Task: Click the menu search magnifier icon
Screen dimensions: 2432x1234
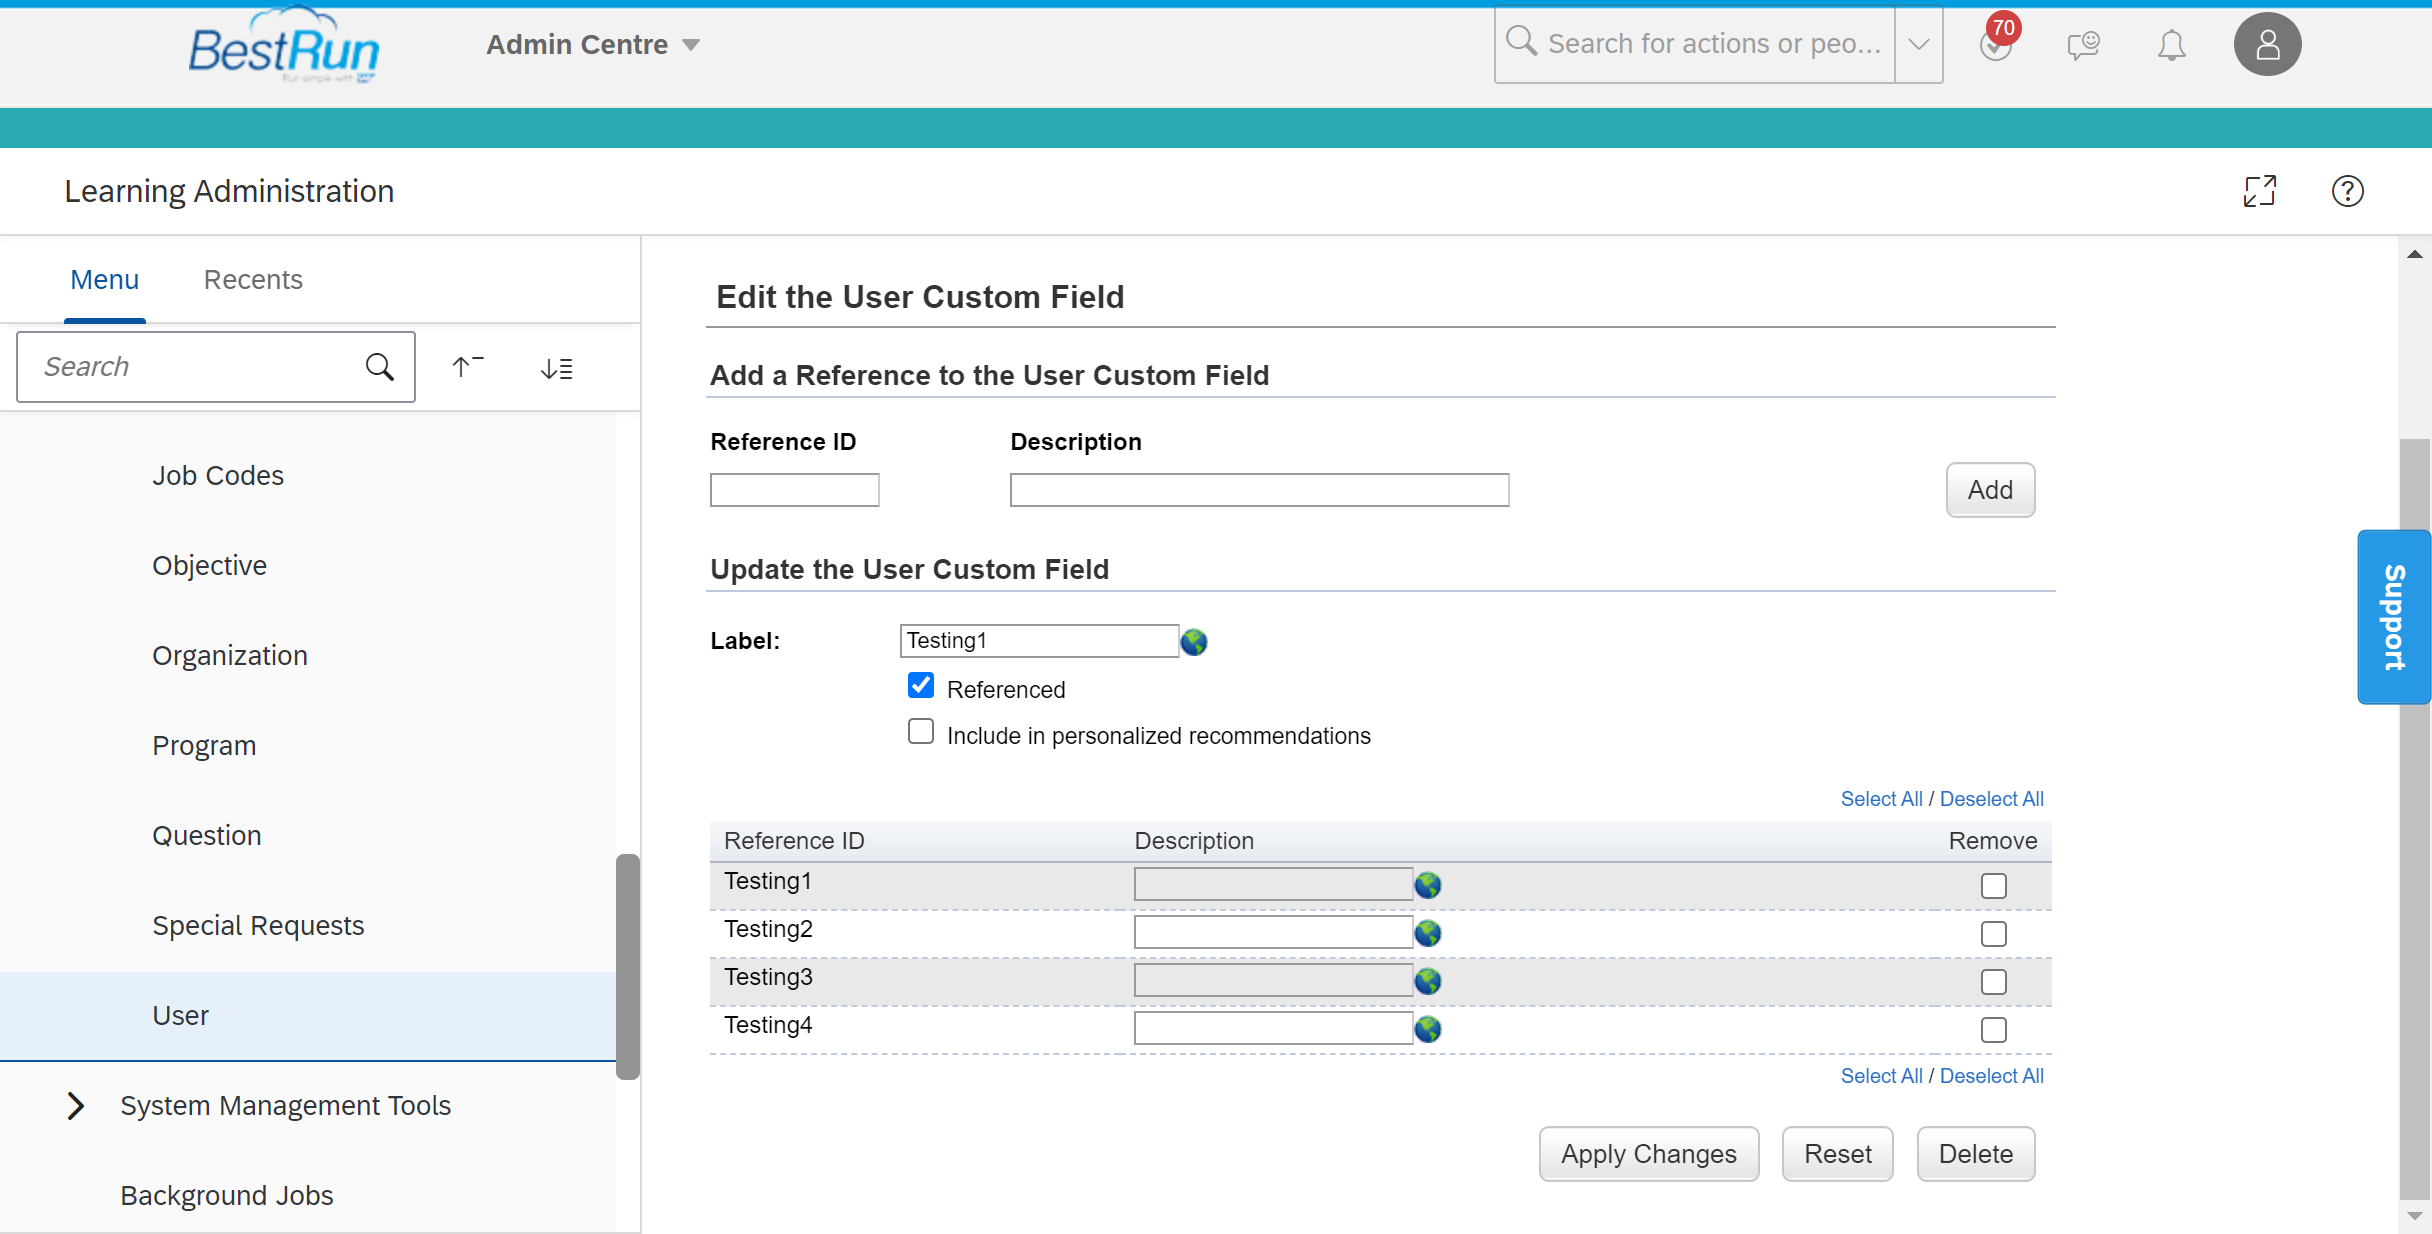Action: click(x=380, y=367)
